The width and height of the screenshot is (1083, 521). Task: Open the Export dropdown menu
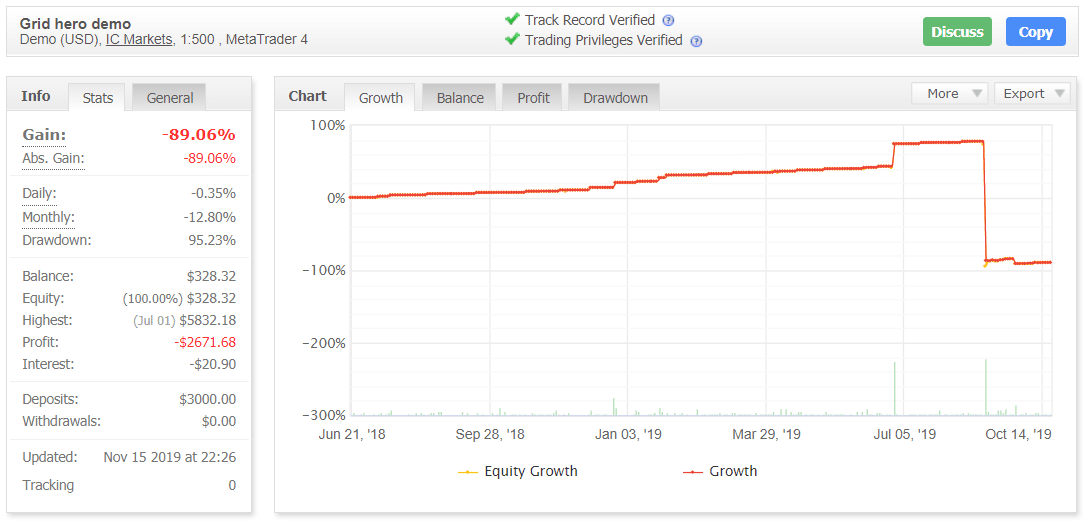tap(1032, 94)
